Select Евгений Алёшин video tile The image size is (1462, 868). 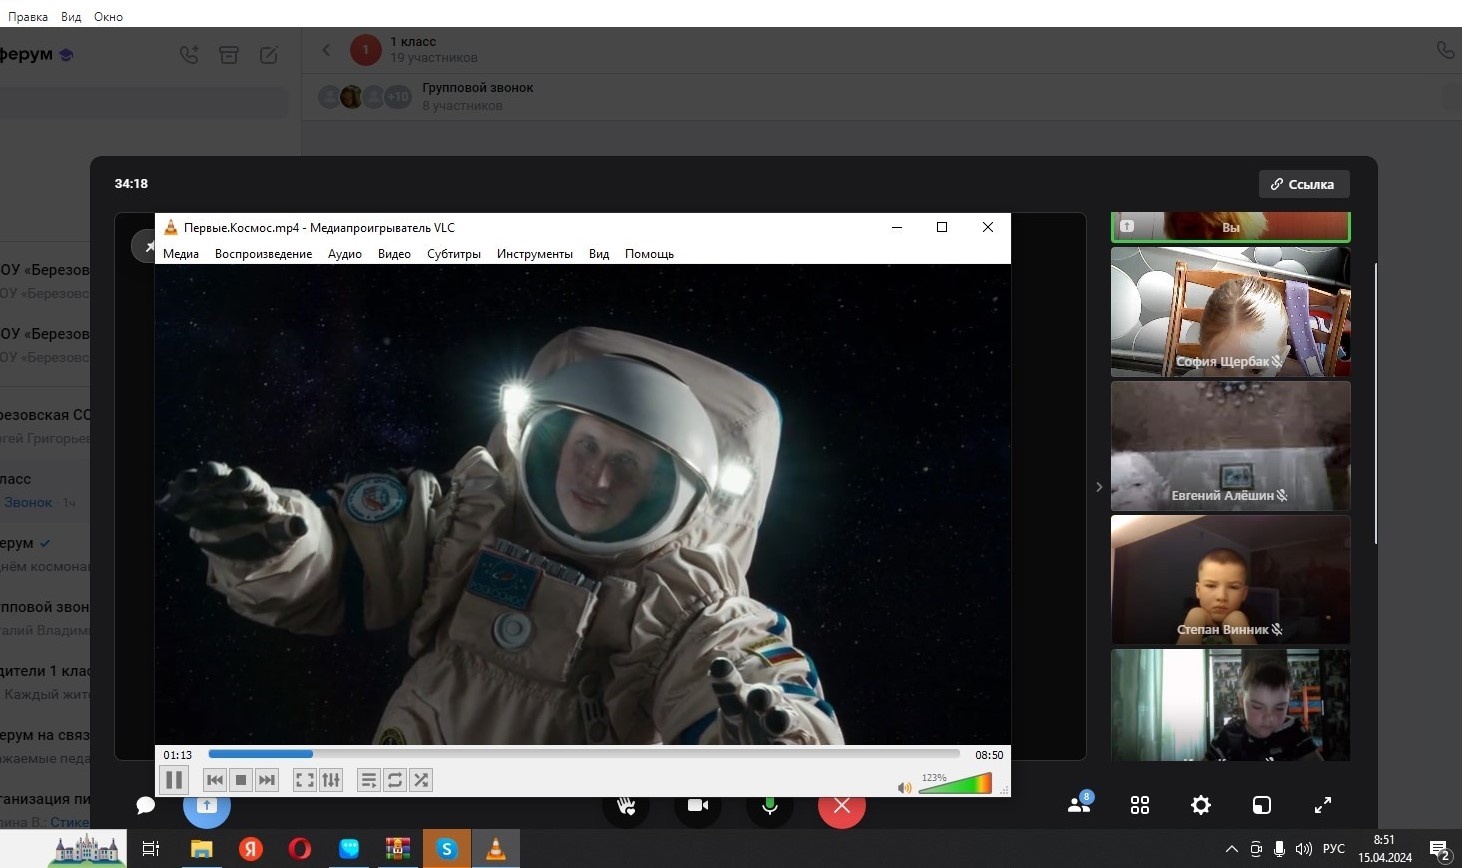click(x=1231, y=446)
